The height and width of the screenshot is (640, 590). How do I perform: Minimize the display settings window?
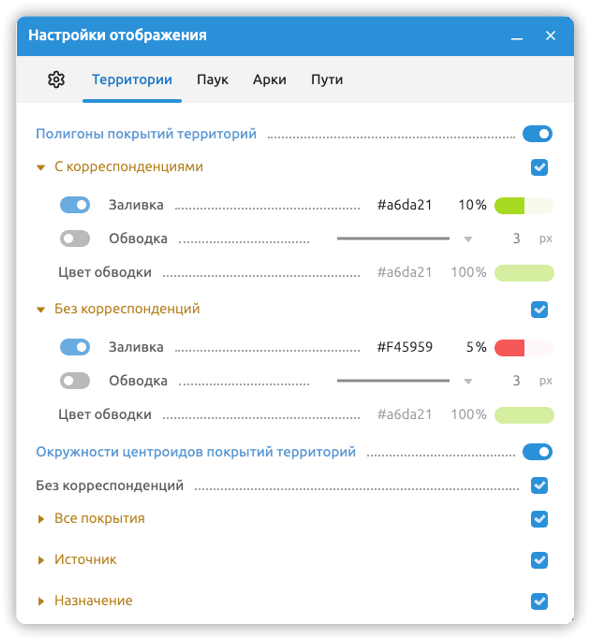pyautogui.click(x=517, y=36)
